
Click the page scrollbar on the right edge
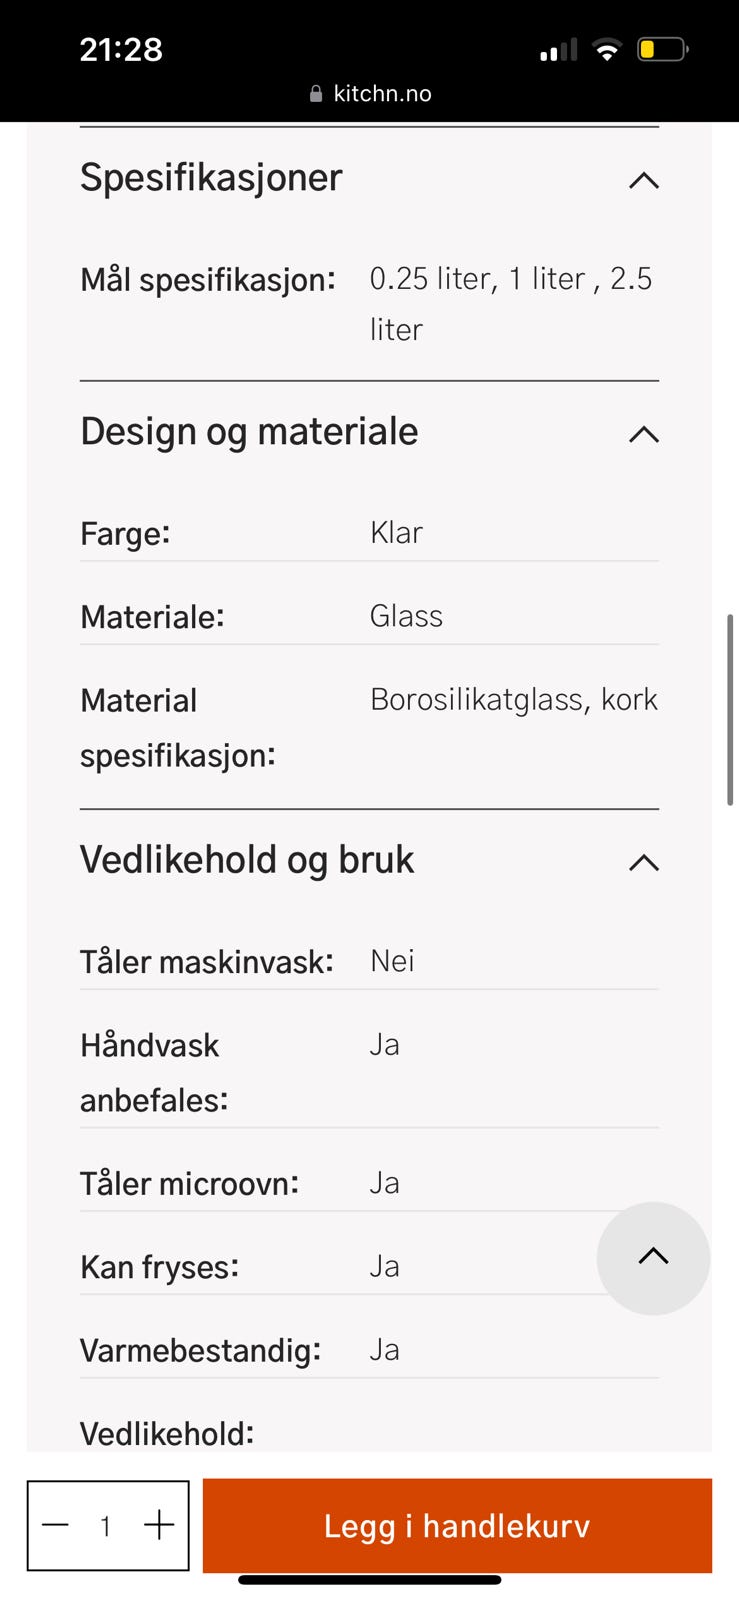(731, 710)
